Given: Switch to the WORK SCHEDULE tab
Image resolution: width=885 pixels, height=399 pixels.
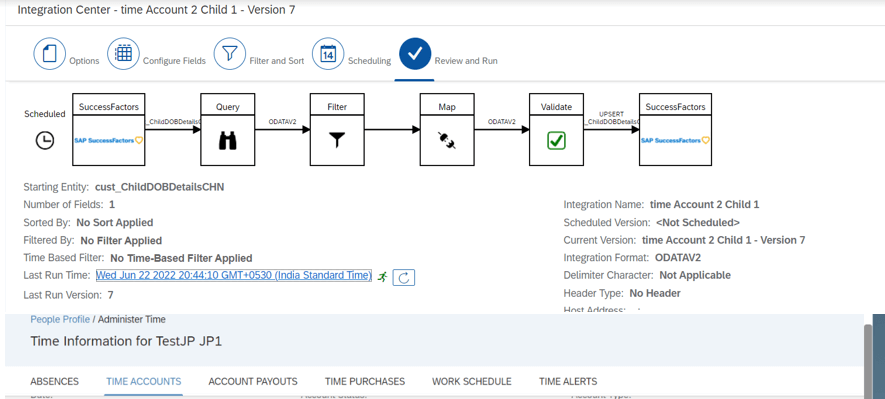Looking at the screenshot, I should pos(472,382).
